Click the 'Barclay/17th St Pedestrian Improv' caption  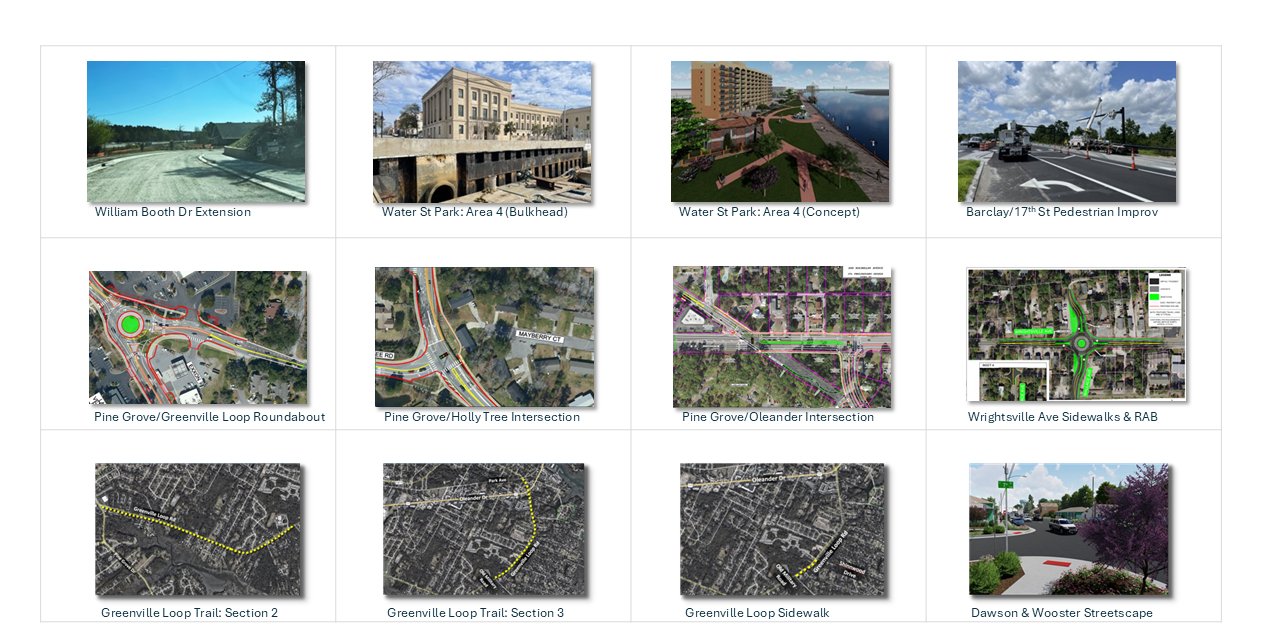tap(1062, 212)
